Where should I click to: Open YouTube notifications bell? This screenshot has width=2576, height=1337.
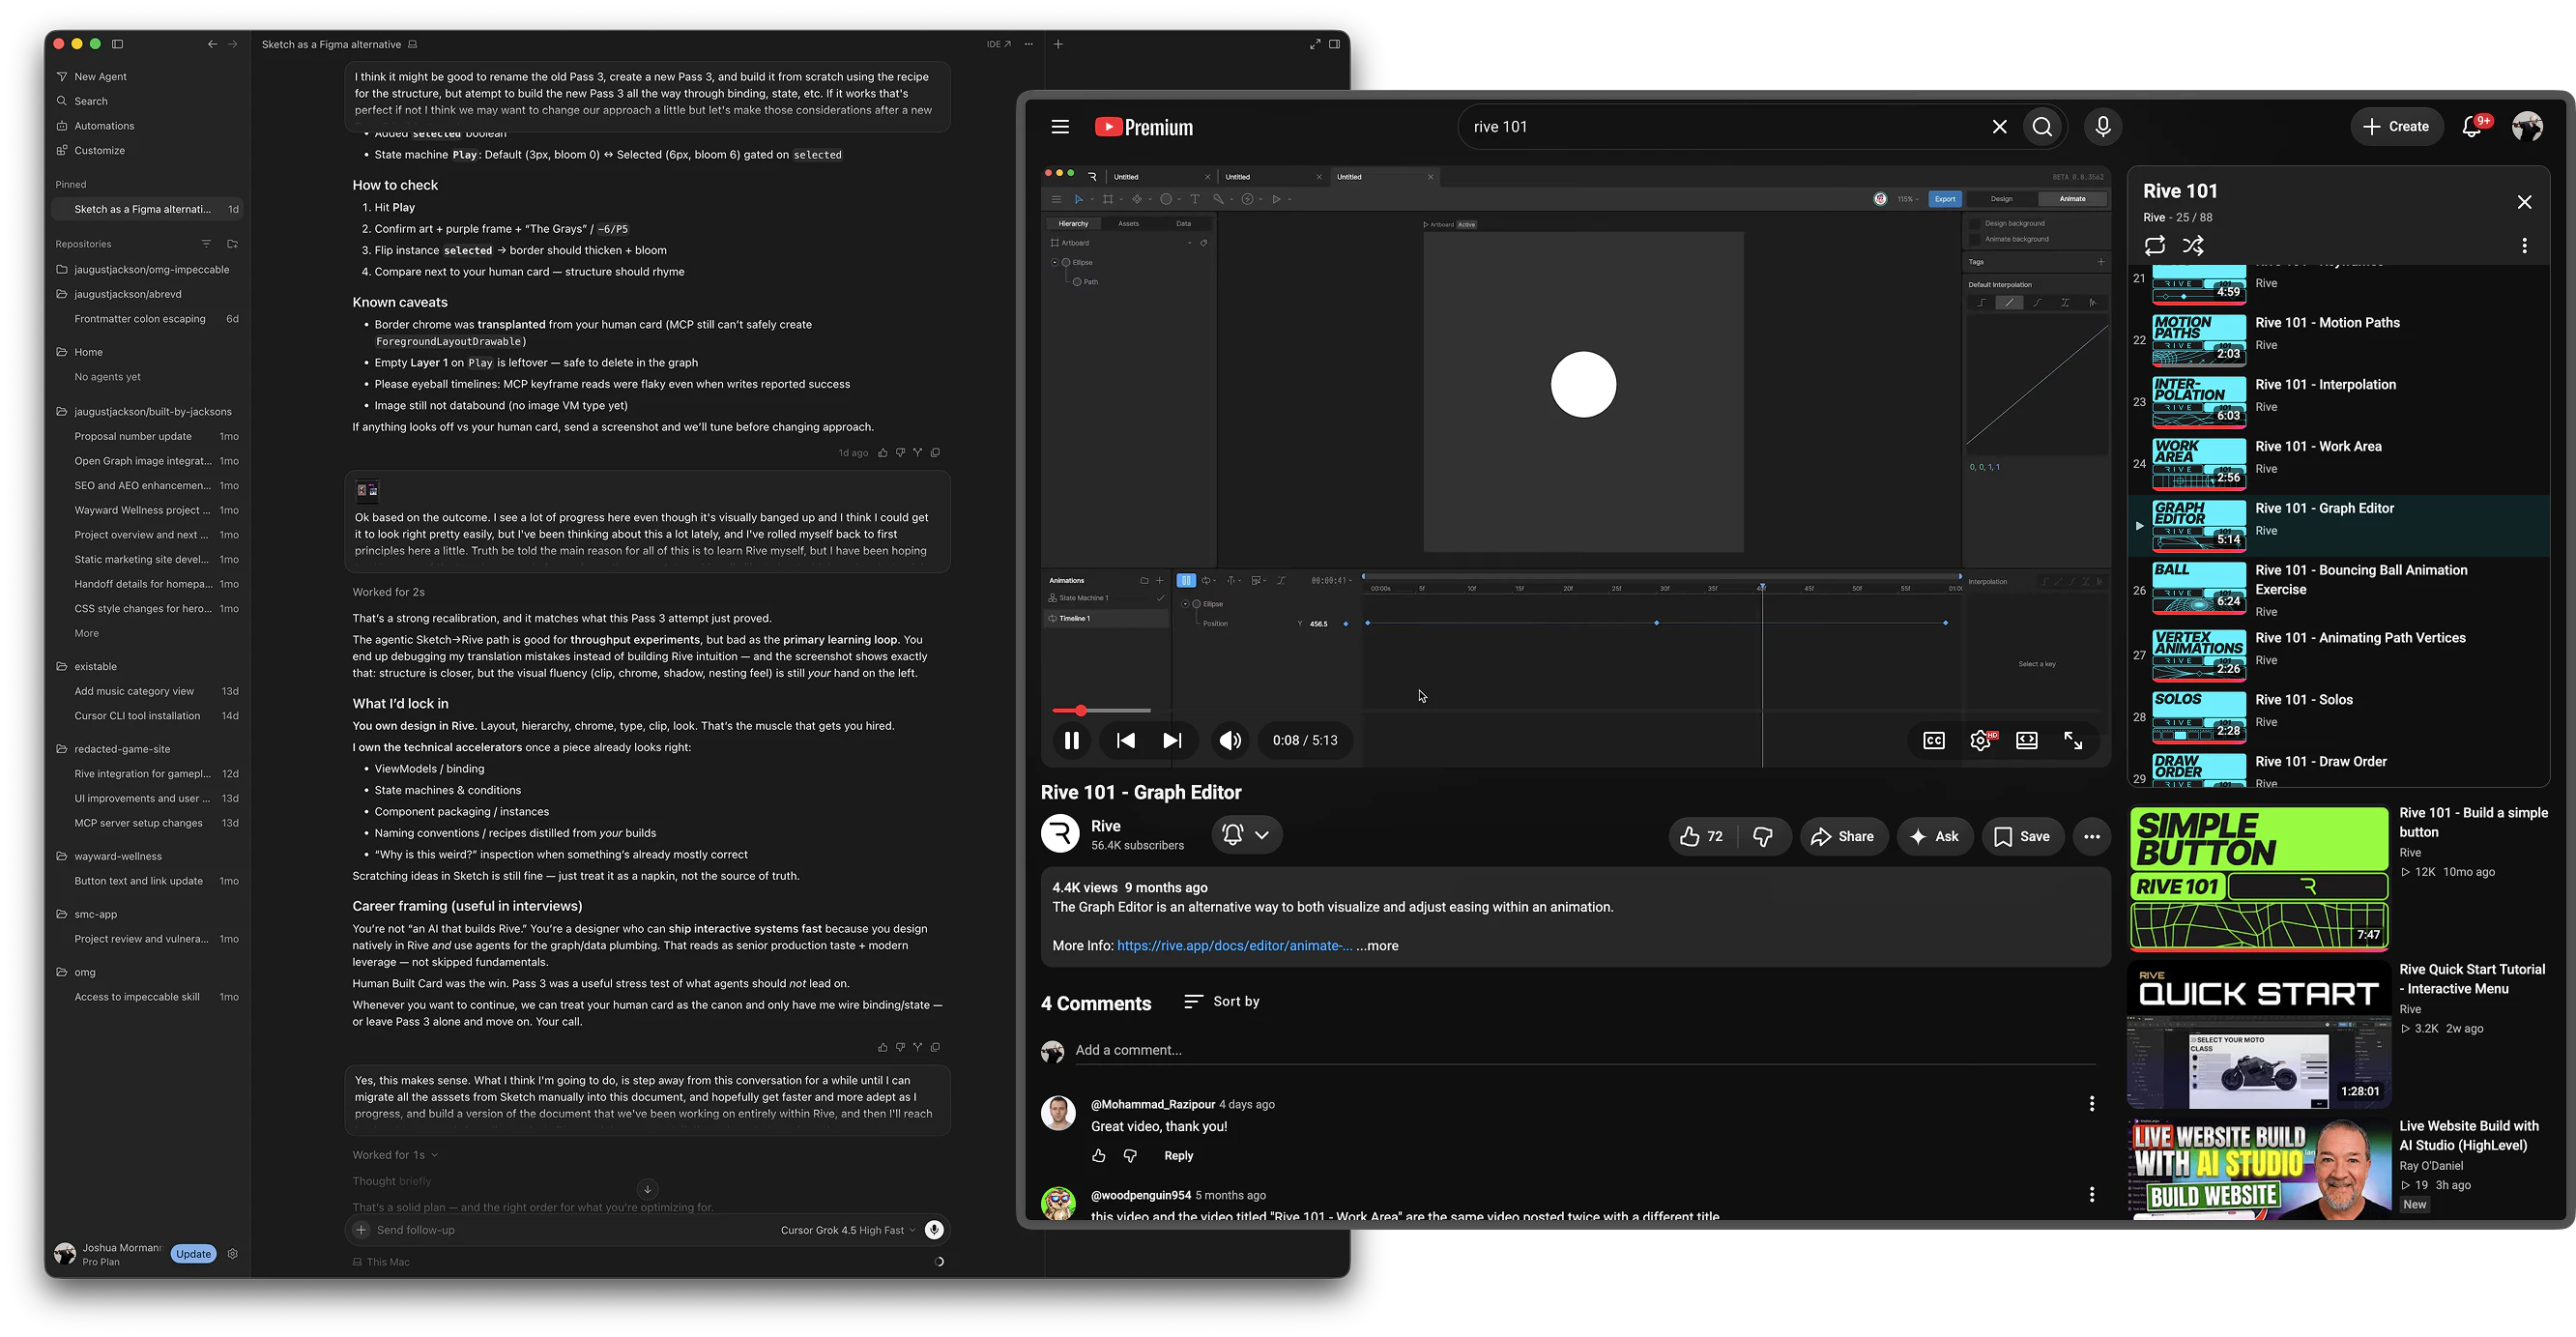tap(2471, 127)
